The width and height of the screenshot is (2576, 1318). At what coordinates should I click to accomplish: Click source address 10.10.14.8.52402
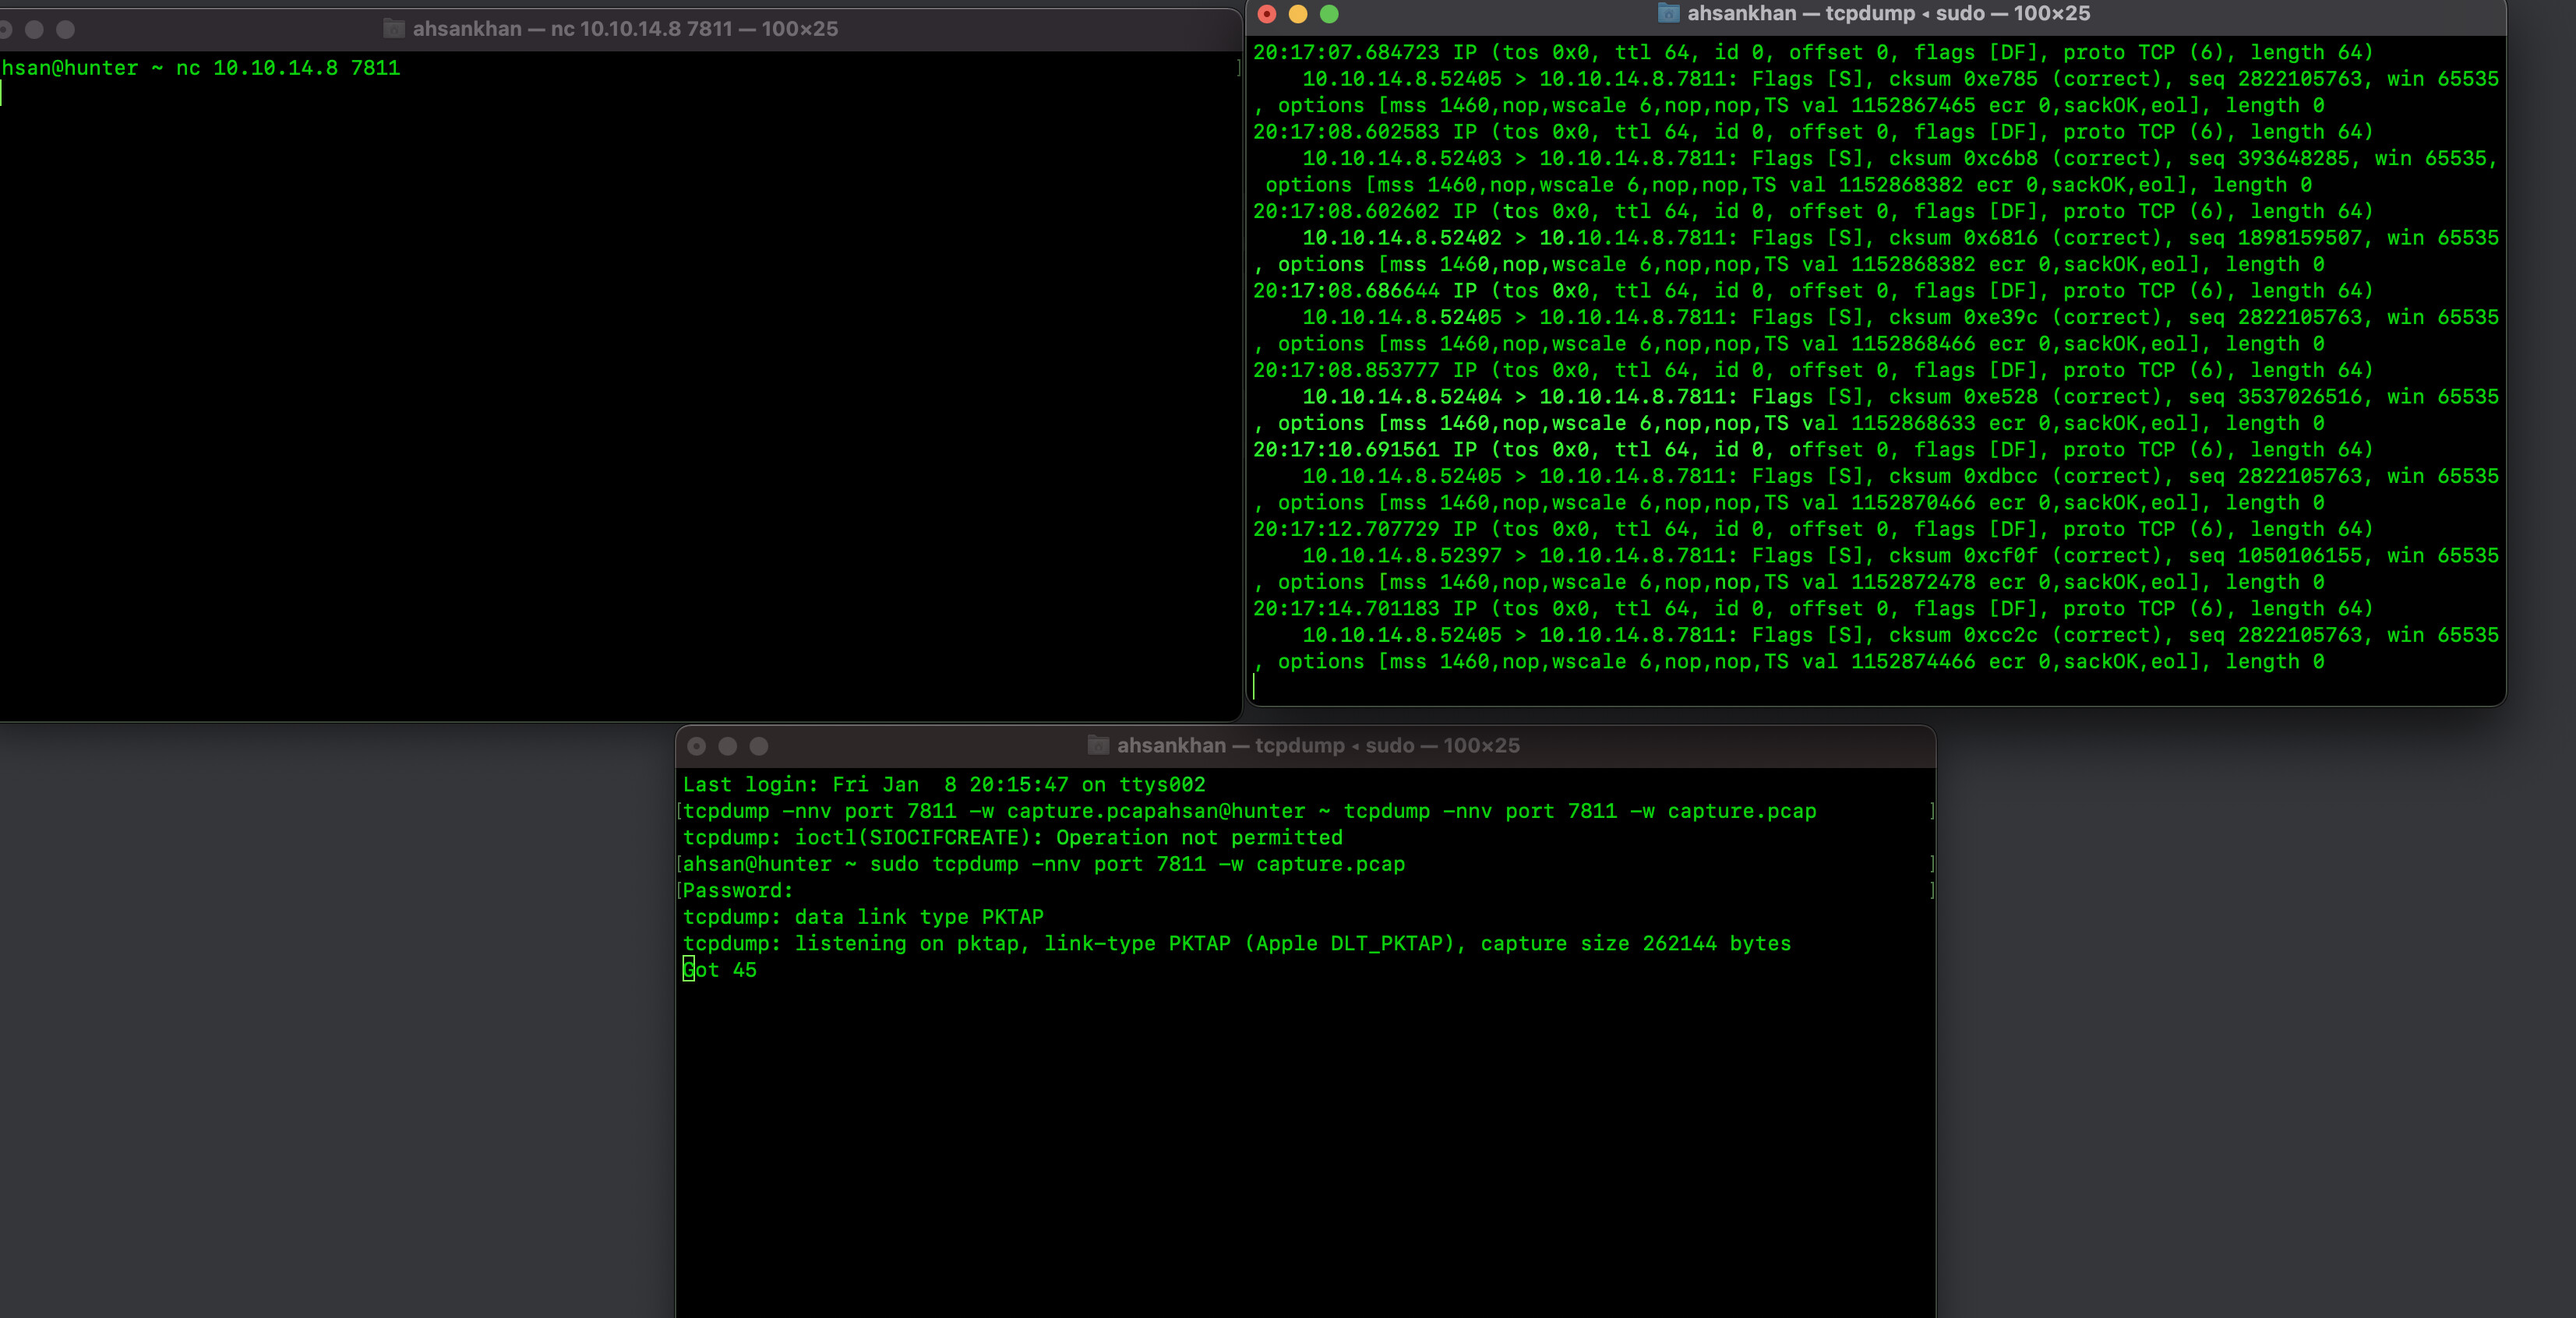click(1402, 238)
